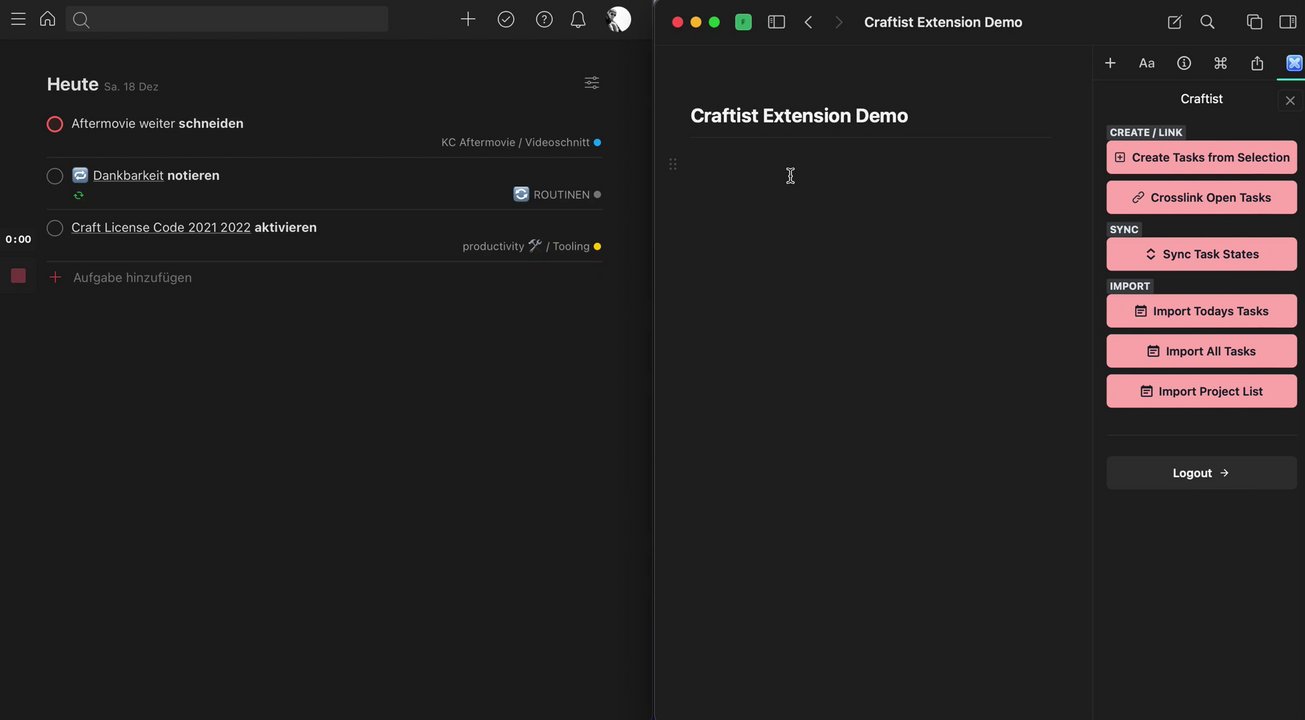The image size is (1305, 720).
Task: Check off Dankbarkeit notieren task
Action: [55, 176]
